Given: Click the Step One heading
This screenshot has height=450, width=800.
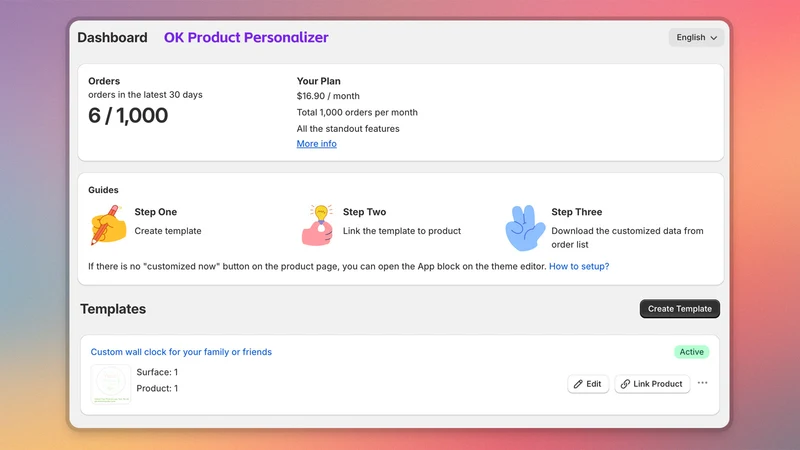Looking at the screenshot, I should pyautogui.click(x=156, y=212).
